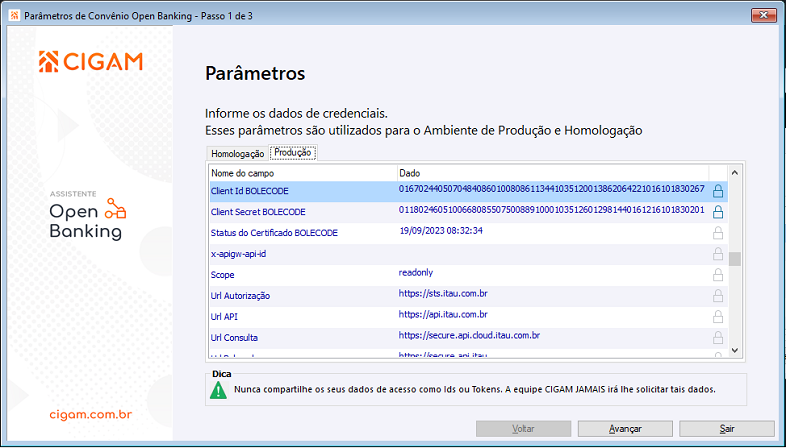This screenshot has width=786, height=448.
Task: Click the https://secure.api.cloud.itau.com.br value
Action: point(469,335)
